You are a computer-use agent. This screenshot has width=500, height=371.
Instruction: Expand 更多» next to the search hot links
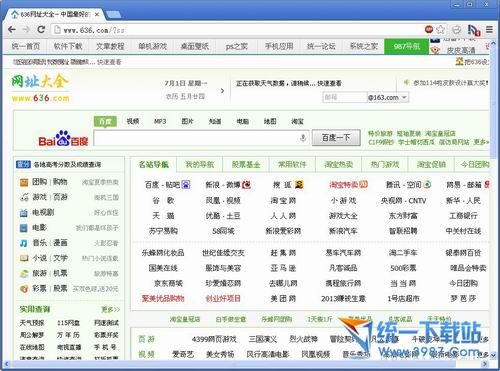click(481, 142)
